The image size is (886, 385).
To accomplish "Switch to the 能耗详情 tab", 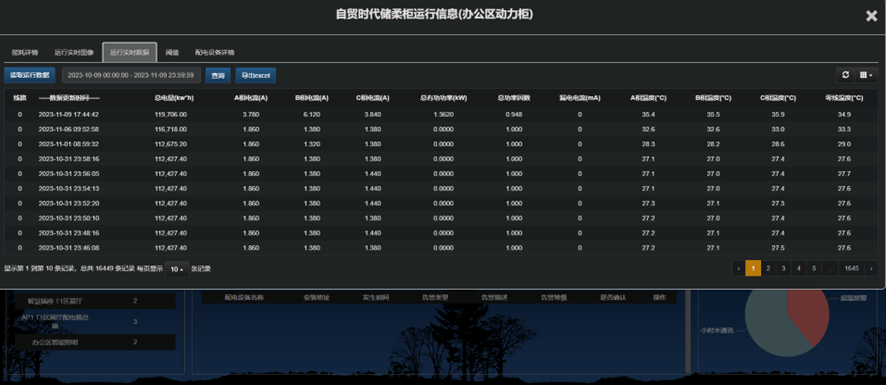I will click(25, 52).
